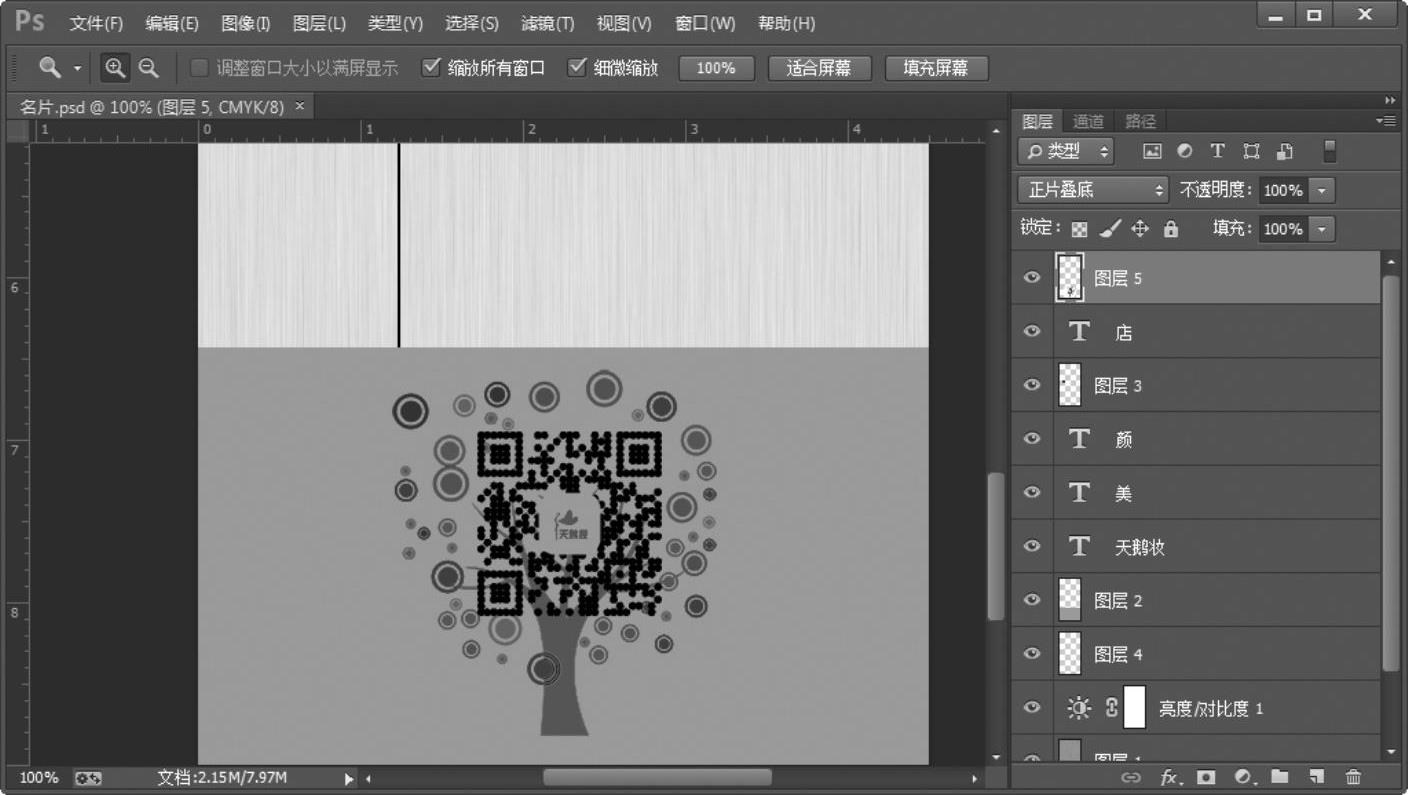
Task: Click the mask link icon on 亮度/对比度 1
Action: (x=1111, y=708)
